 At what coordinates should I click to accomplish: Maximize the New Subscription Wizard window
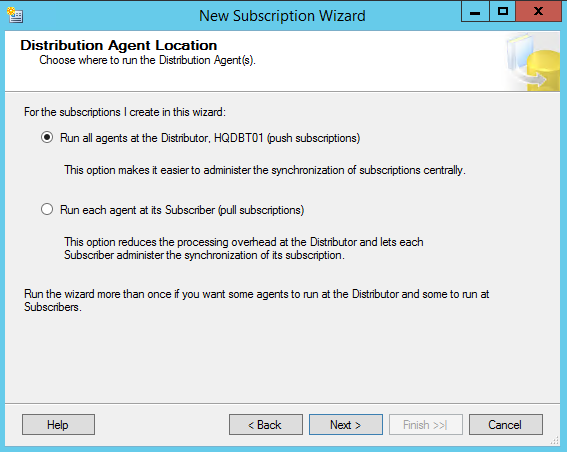(x=503, y=12)
